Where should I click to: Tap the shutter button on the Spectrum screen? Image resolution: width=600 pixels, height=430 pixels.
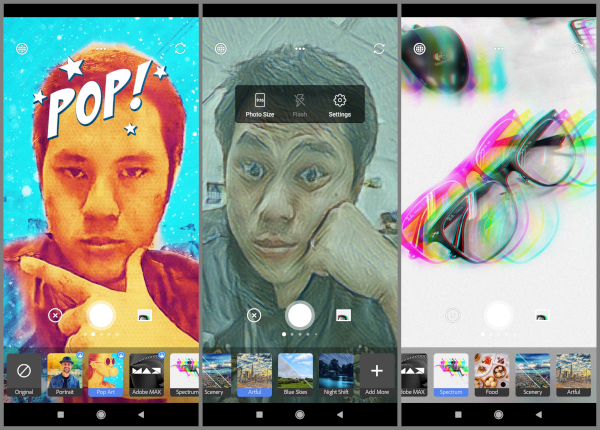click(498, 315)
